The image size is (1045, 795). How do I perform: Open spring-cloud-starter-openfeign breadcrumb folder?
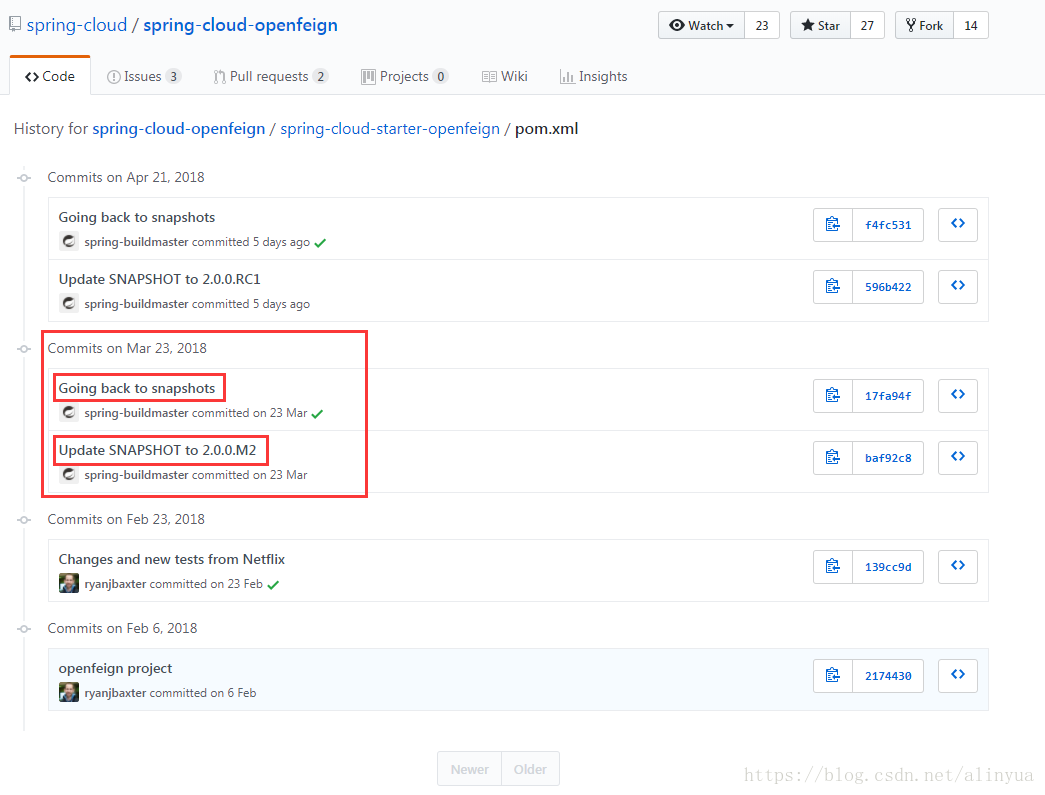390,129
